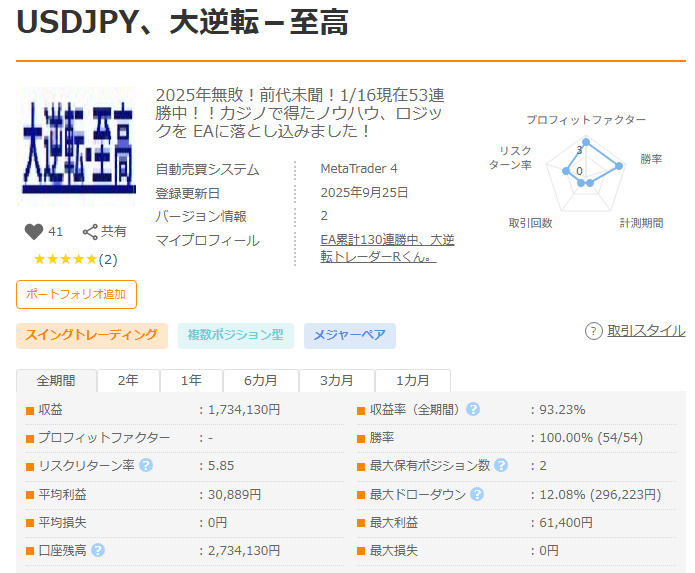Open the 取引スタイル help link

point(646,331)
